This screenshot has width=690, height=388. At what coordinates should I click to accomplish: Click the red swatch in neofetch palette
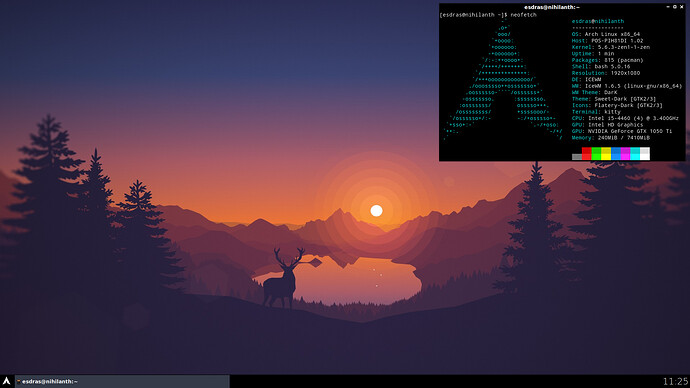(587, 154)
